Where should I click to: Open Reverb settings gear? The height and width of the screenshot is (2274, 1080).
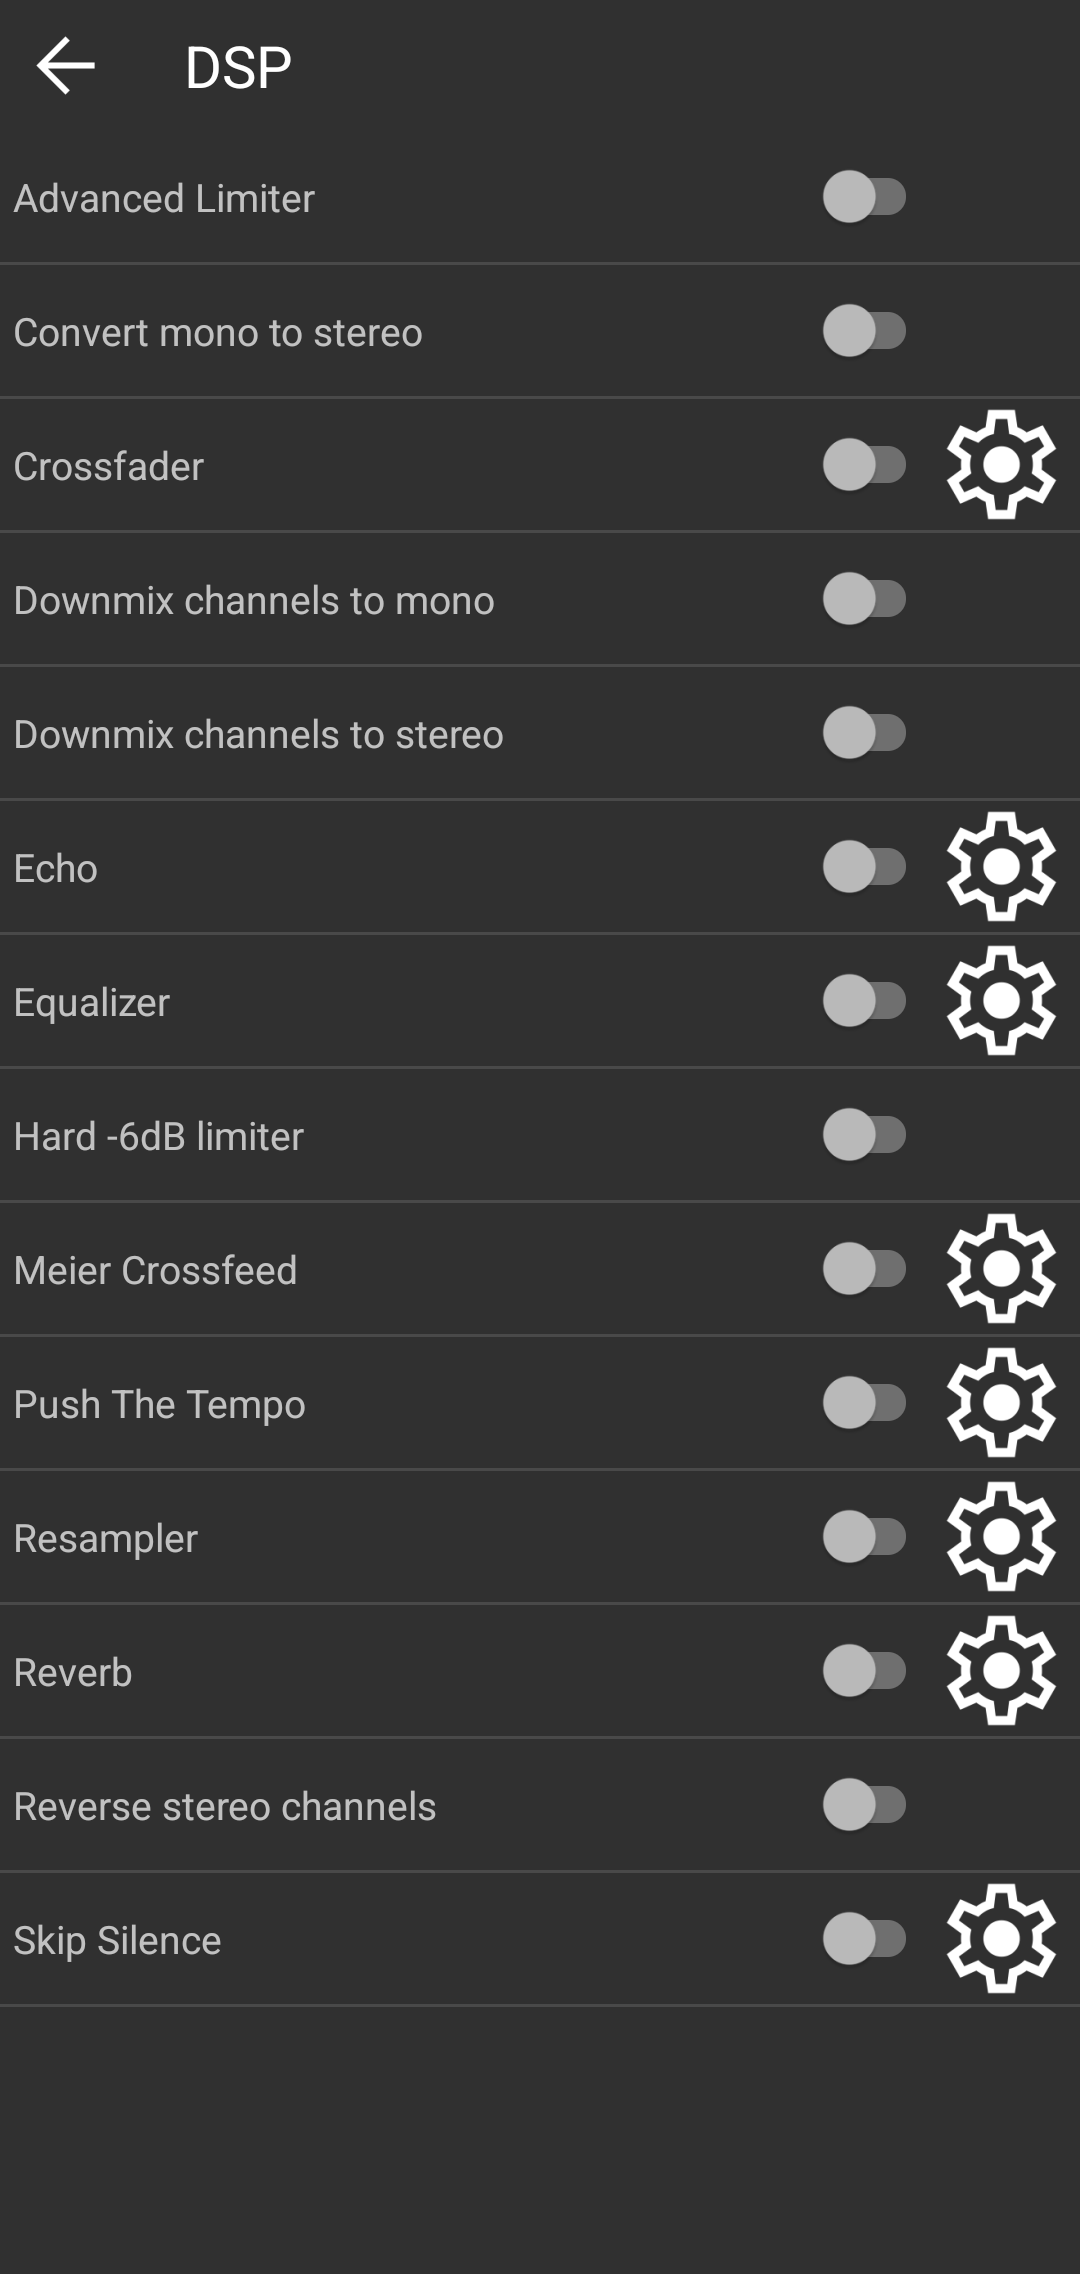[1001, 1671]
